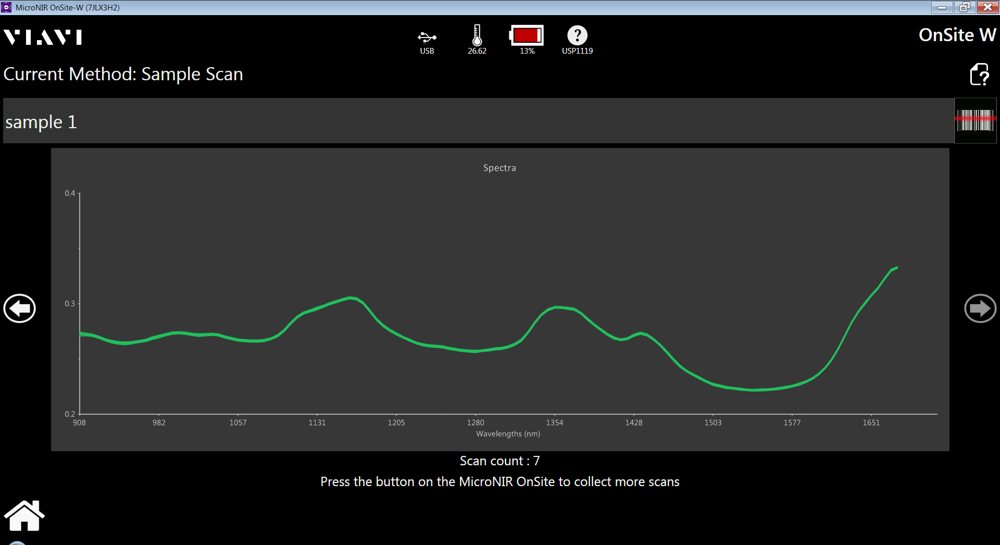Click the USB connection status icon
Screen dimensions: 1000x545
[x=427, y=37]
